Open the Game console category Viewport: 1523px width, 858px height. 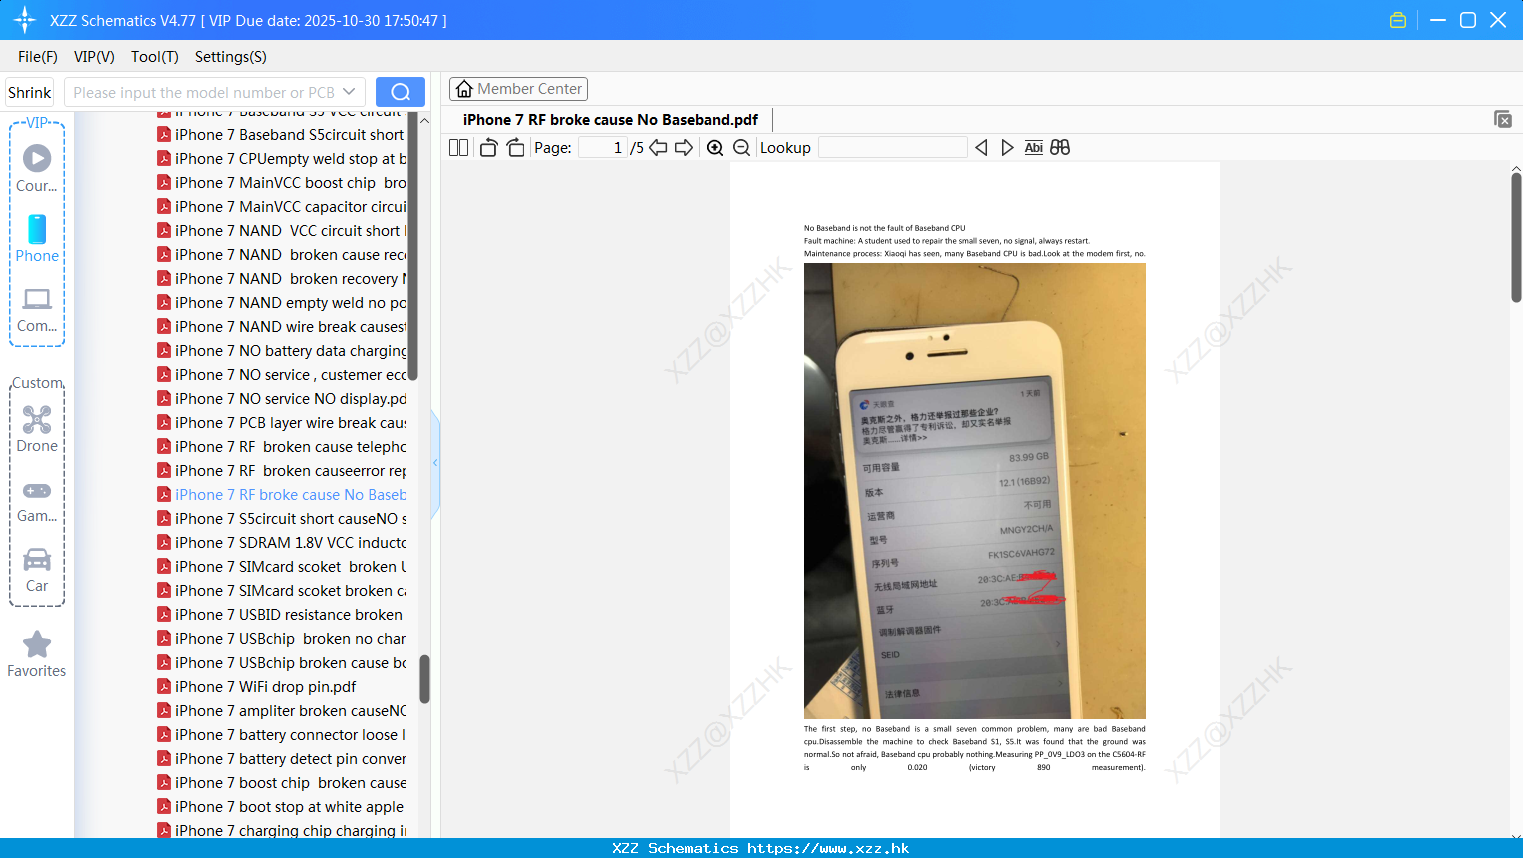[37, 501]
